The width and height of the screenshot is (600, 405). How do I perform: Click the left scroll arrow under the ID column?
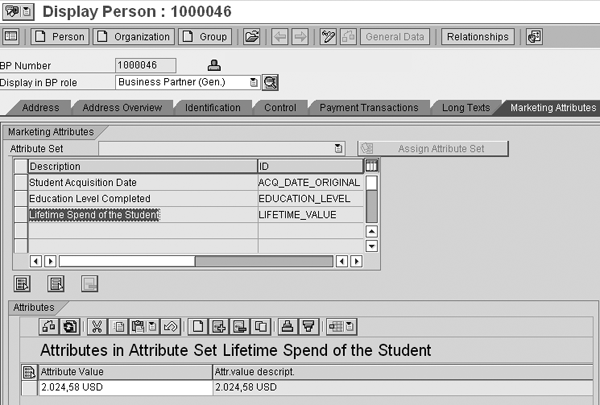[x=342, y=261]
